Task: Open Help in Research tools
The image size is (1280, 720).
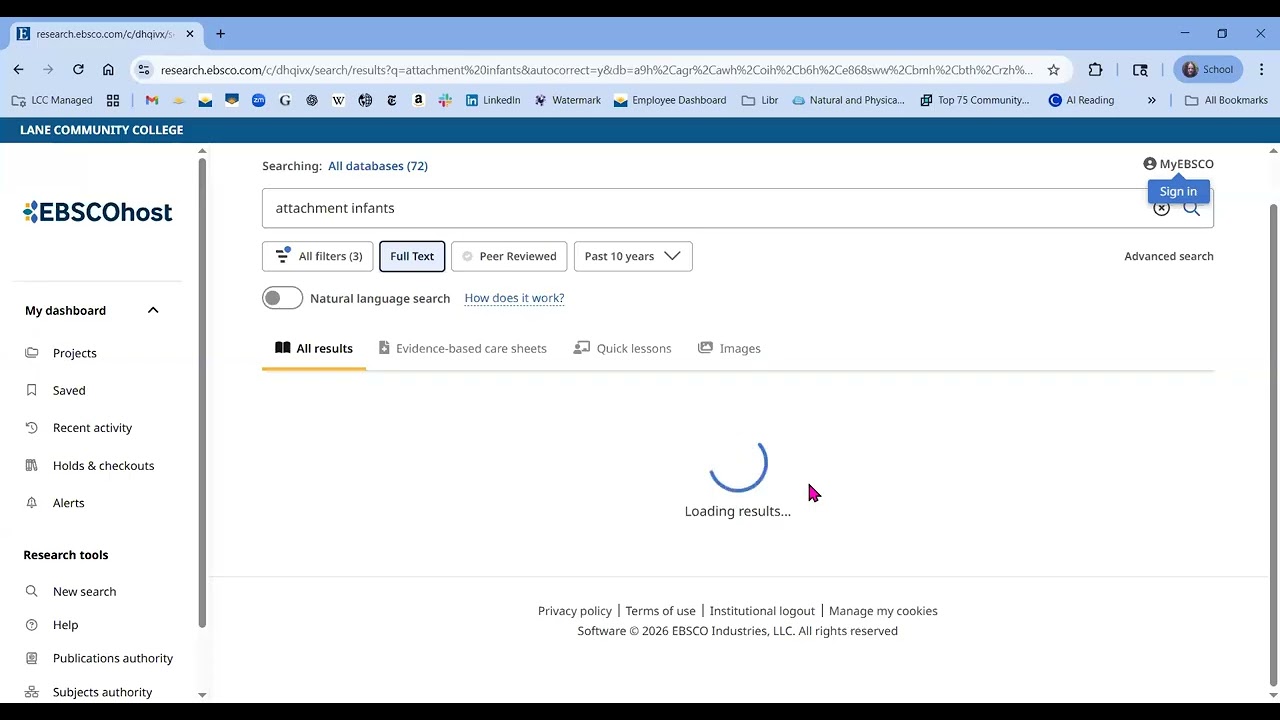Action: pos(65,625)
